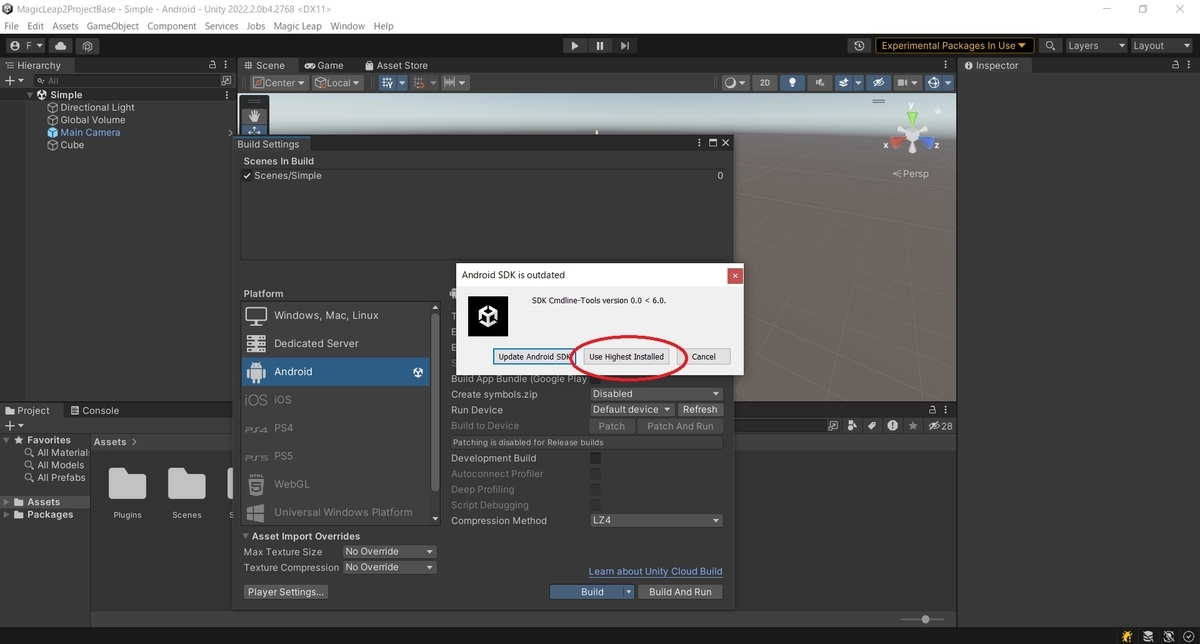Enable the Development Build checkbox
The height and width of the screenshot is (644, 1200).
point(595,458)
